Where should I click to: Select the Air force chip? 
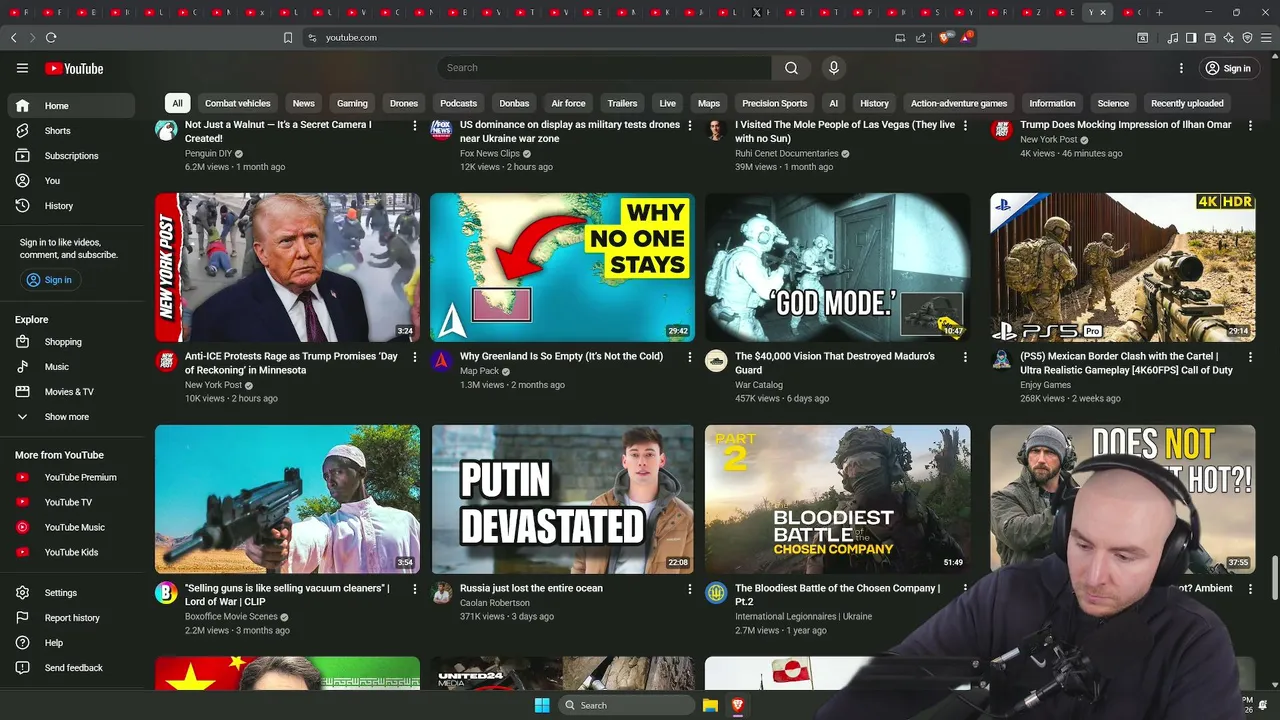568,103
